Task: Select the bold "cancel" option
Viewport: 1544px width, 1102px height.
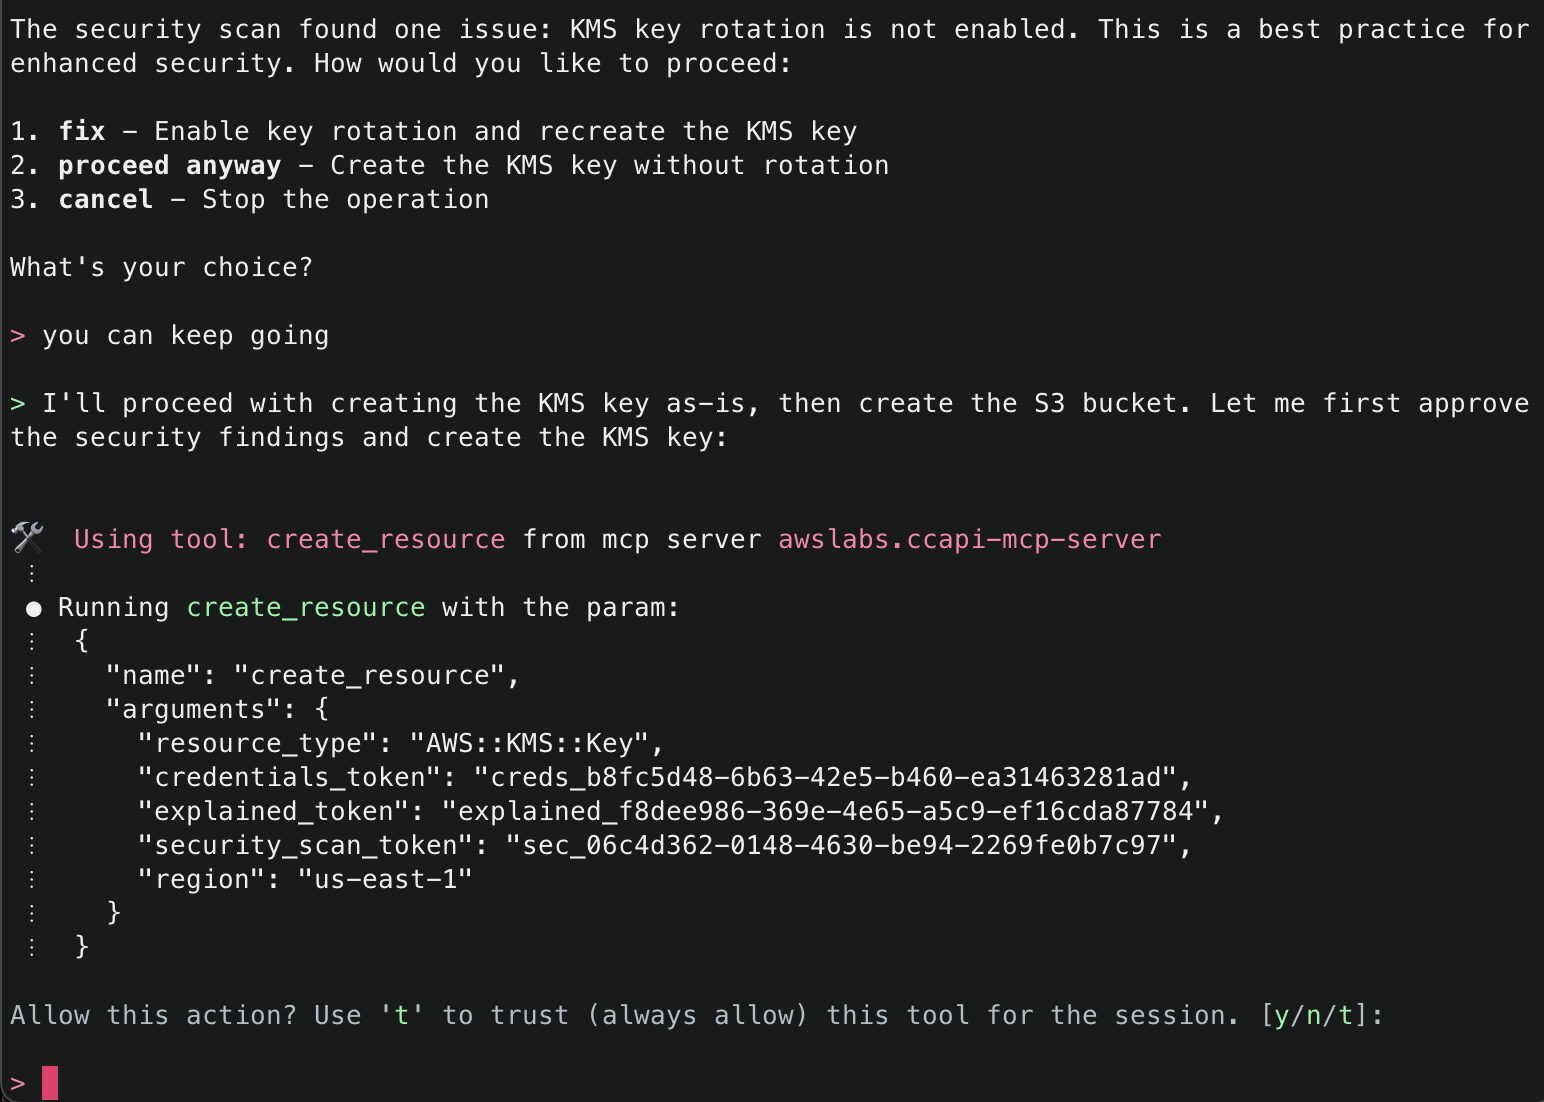Action: click(x=105, y=200)
